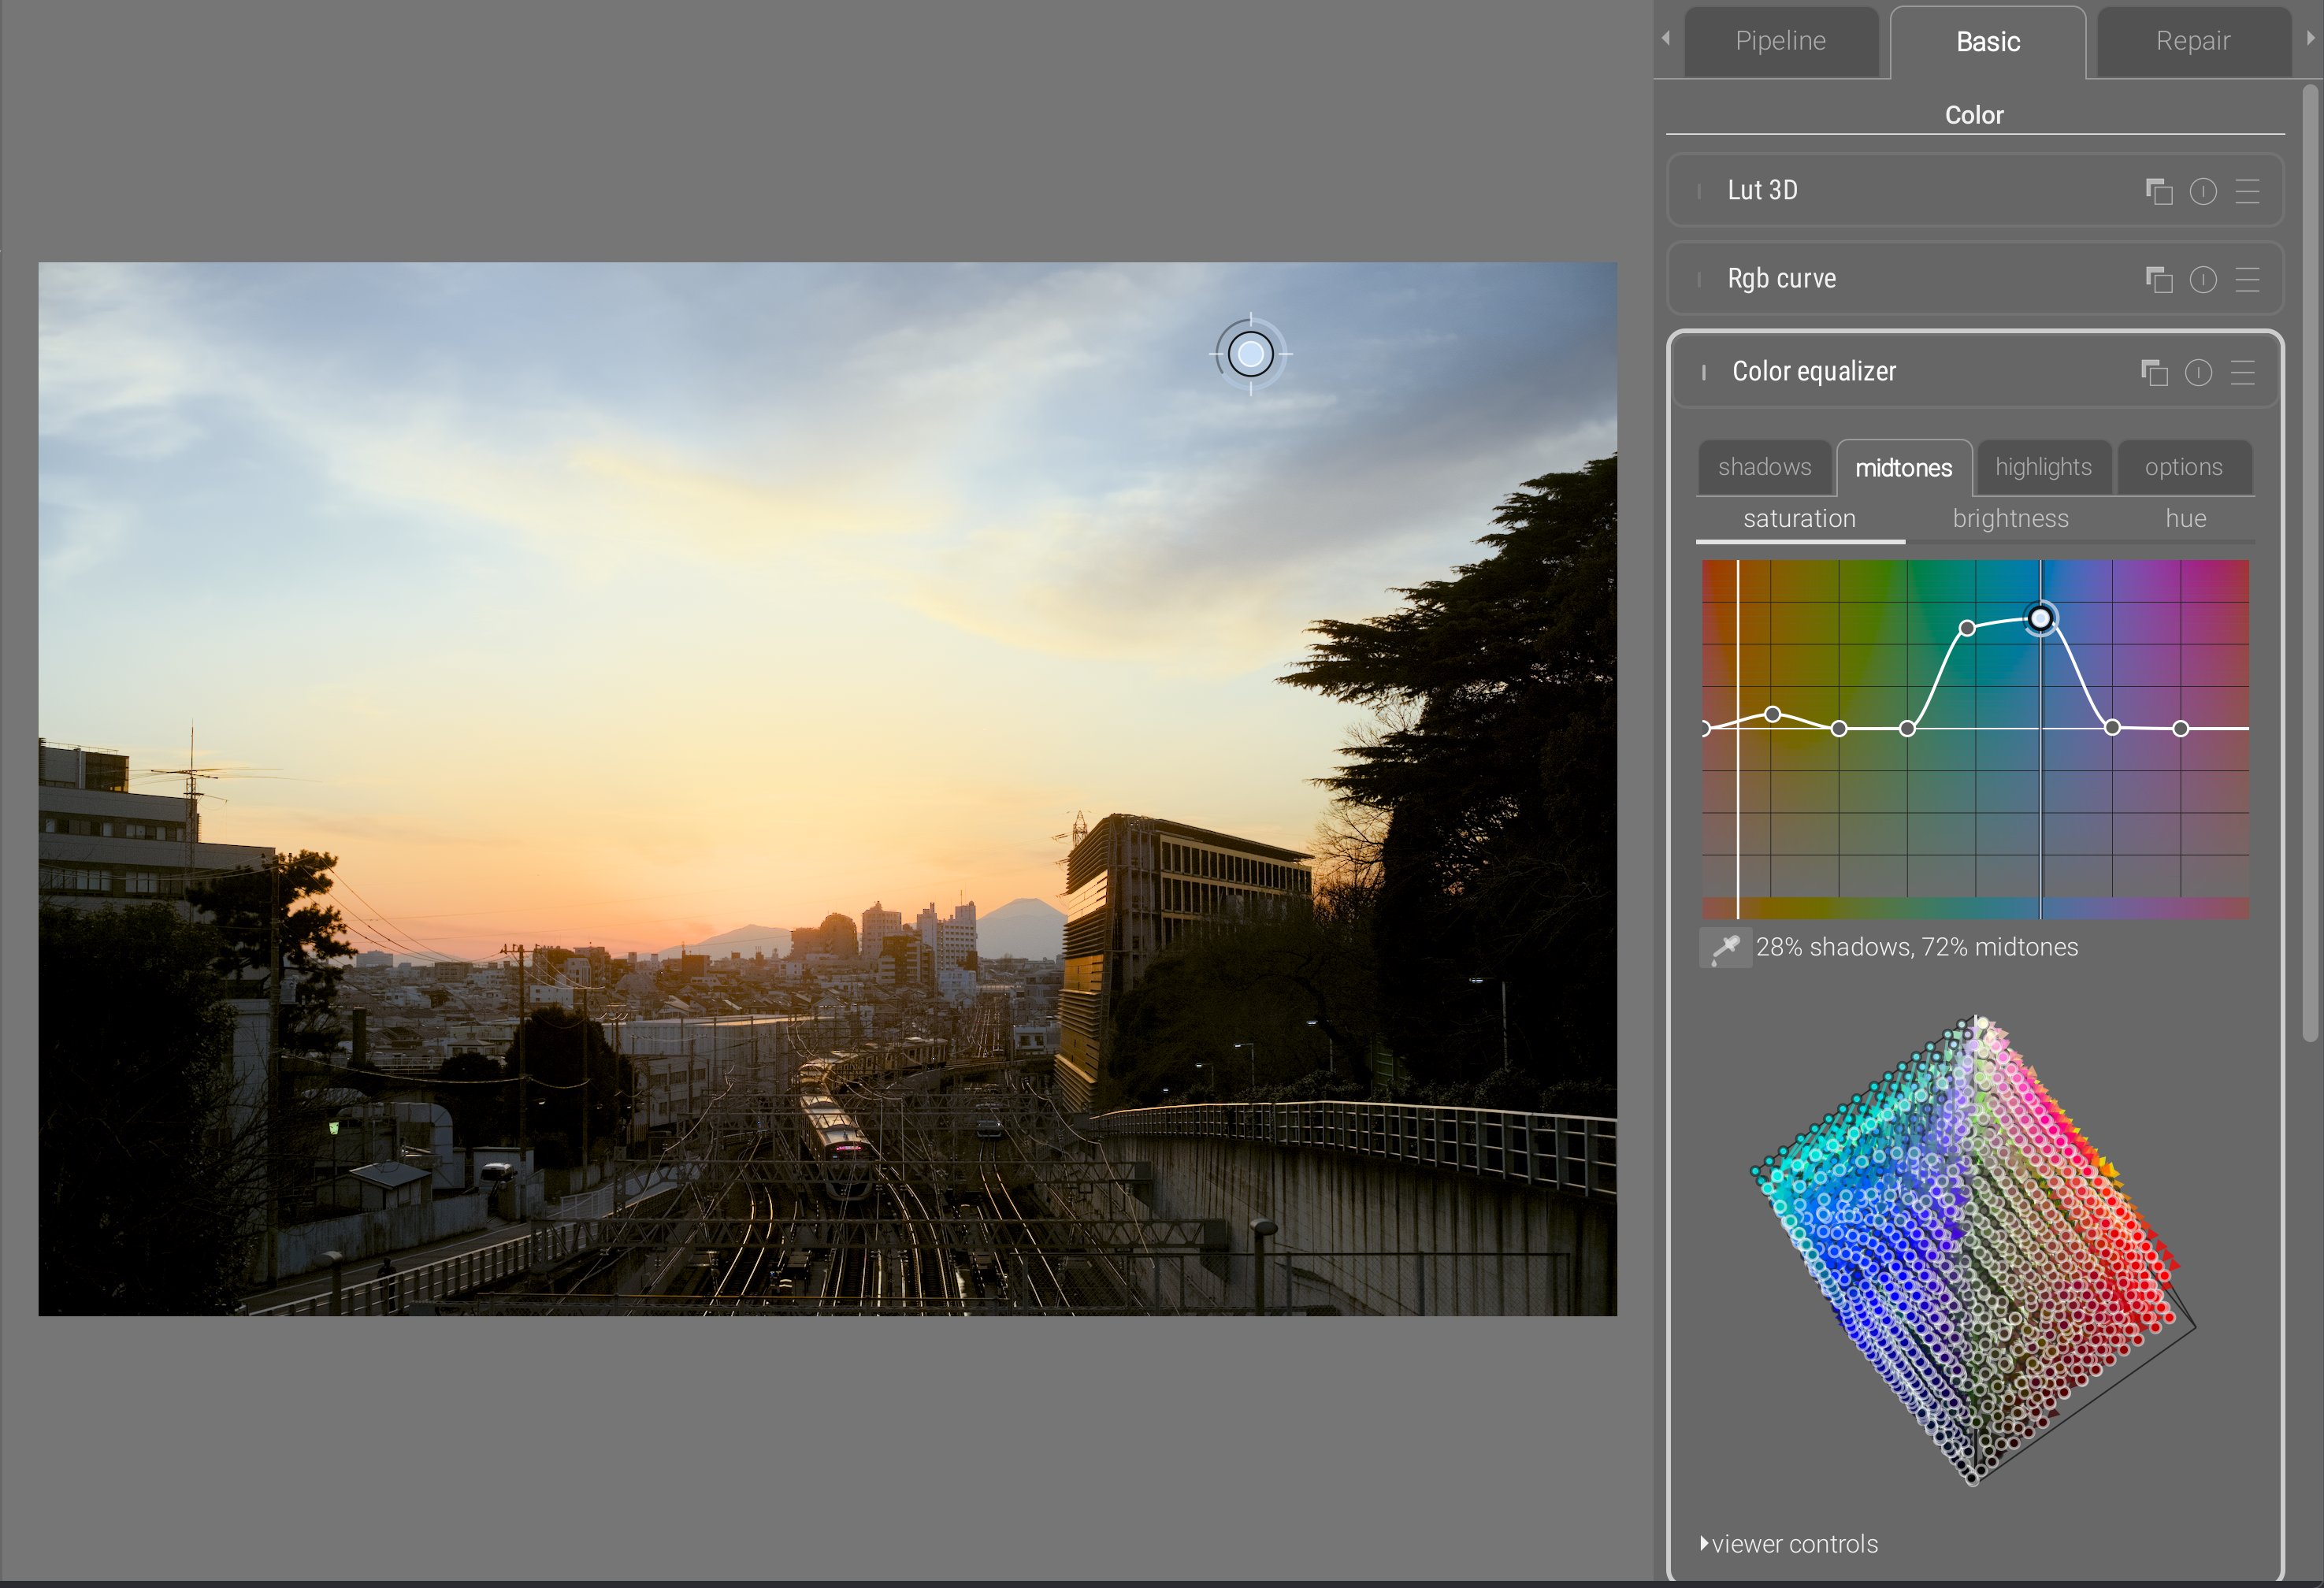
Task: Select the hue curve channel
Action: click(2185, 518)
